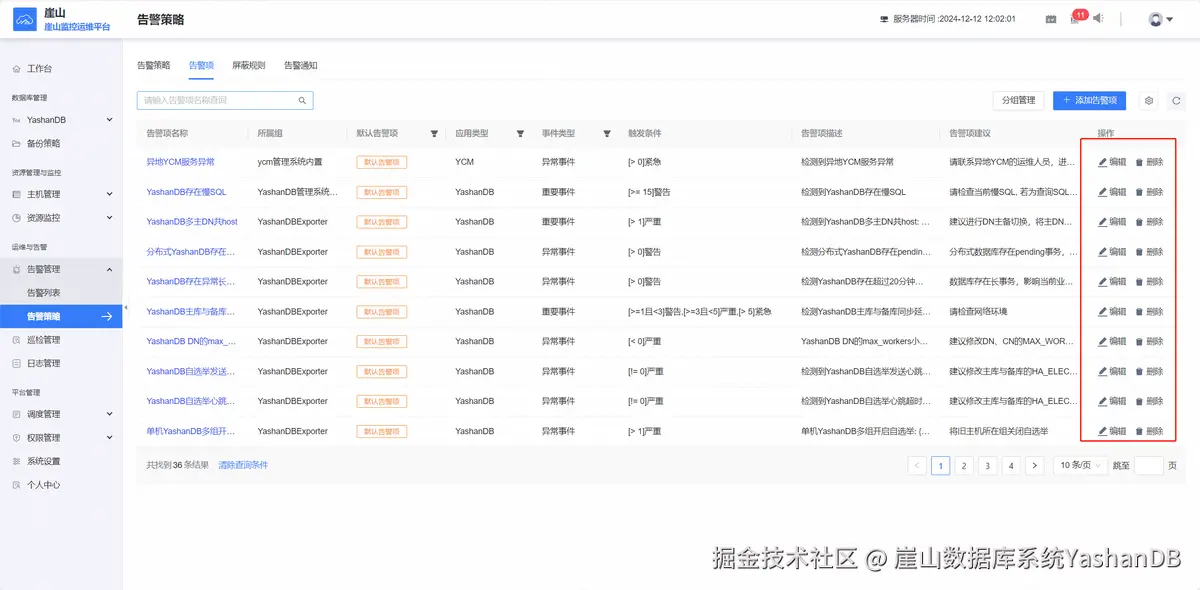Delete the 异地YCM服务异常 alert item
Viewport: 1200px width, 590px height.
[1149, 162]
